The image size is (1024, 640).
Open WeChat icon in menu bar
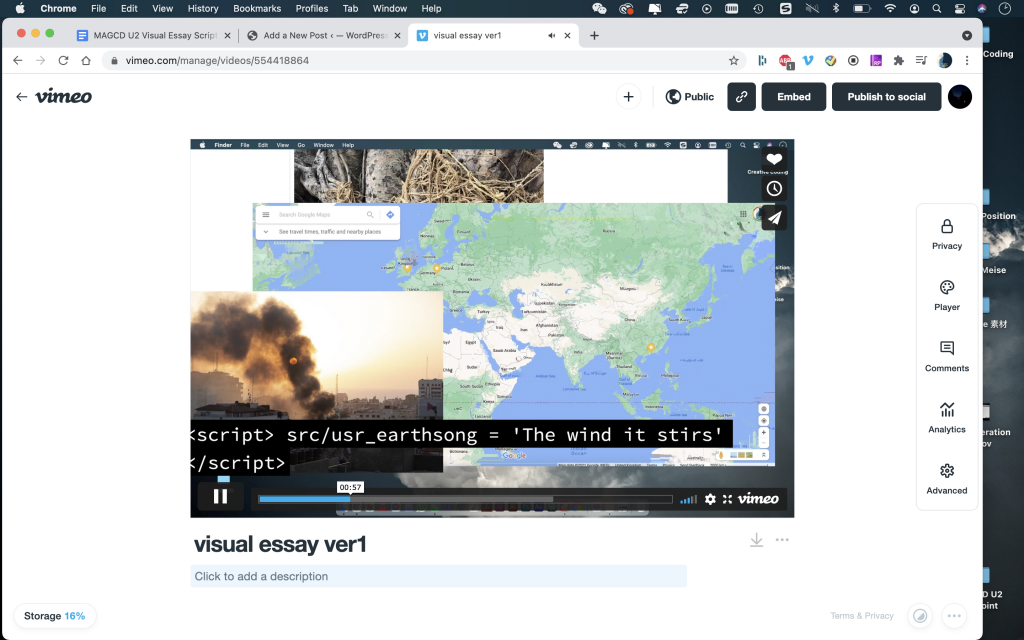(599, 8)
